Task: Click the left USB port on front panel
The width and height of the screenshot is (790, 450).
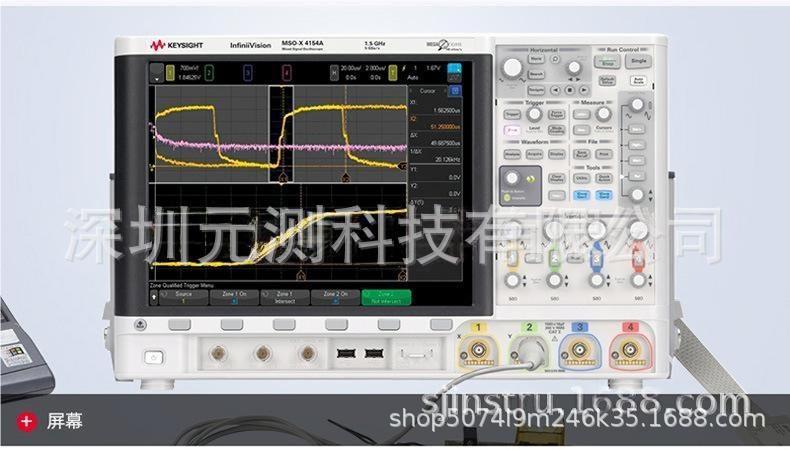Action: [346, 353]
